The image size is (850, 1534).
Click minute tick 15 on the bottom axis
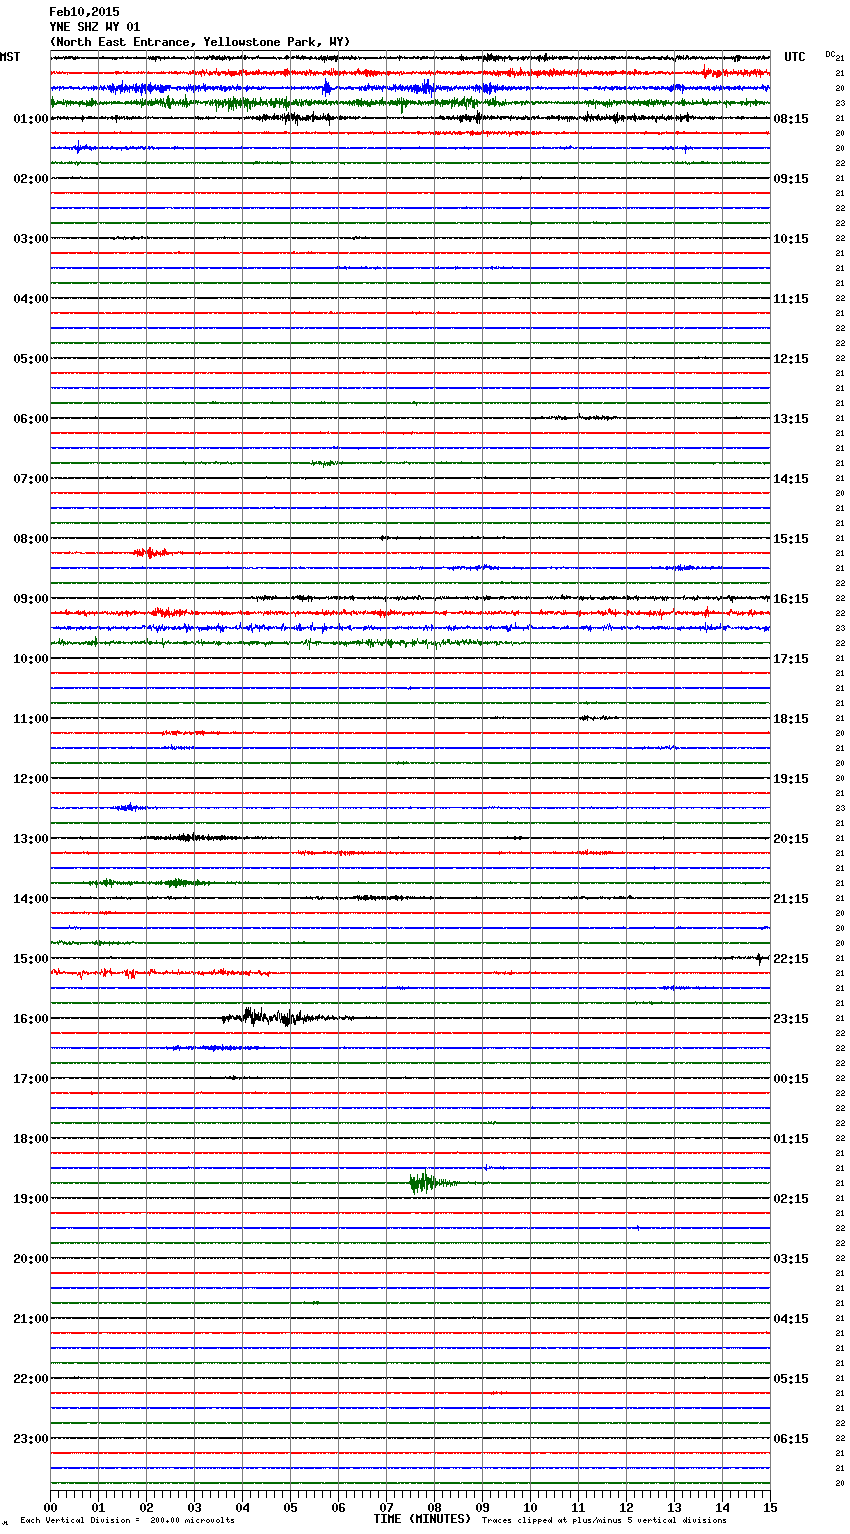pos(770,1507)
